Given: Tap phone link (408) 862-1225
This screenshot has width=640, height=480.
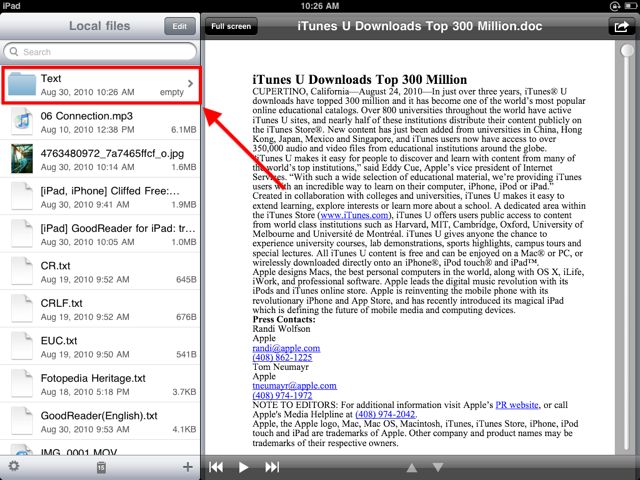Looking at the screenshot, I should [282, 358].
